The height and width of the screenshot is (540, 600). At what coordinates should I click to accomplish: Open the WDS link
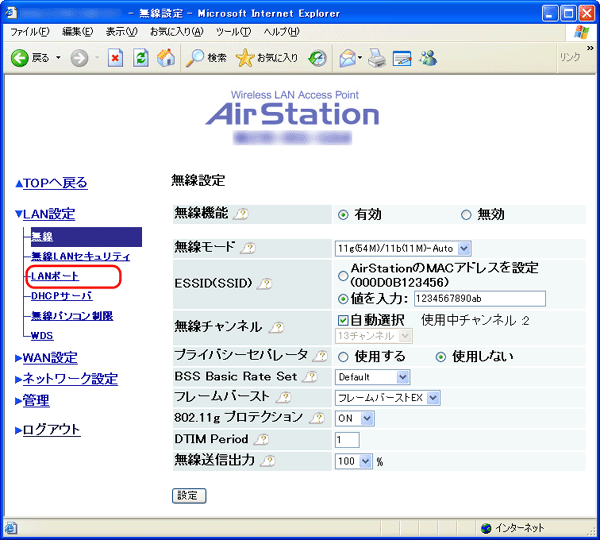click(x=42, y=336)
